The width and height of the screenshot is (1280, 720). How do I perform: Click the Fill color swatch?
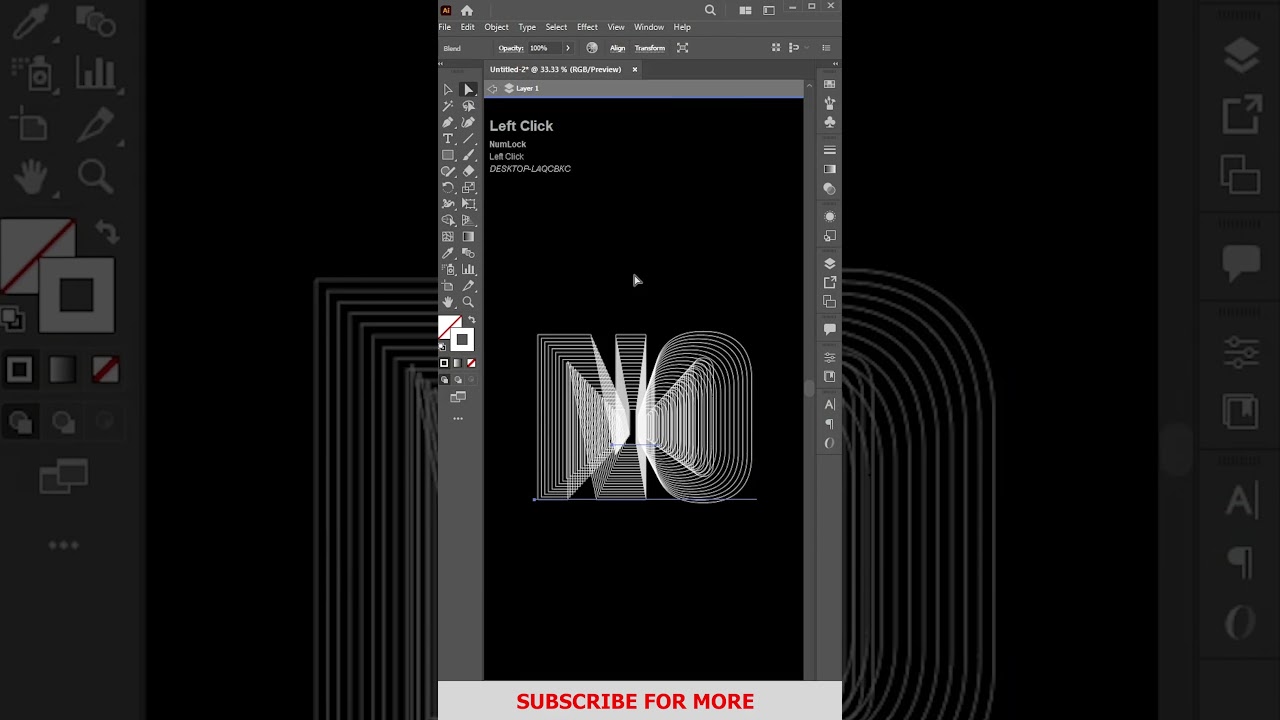(x=449, y=326)
